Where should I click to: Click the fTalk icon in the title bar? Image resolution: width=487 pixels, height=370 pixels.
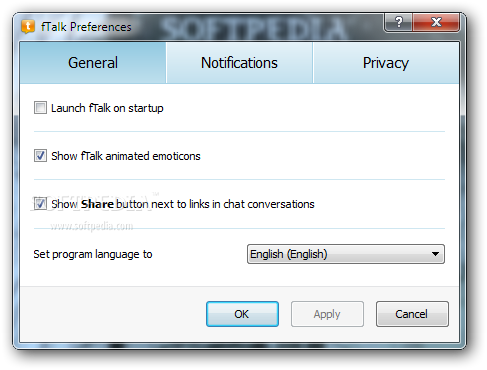[x=28, y=27]
